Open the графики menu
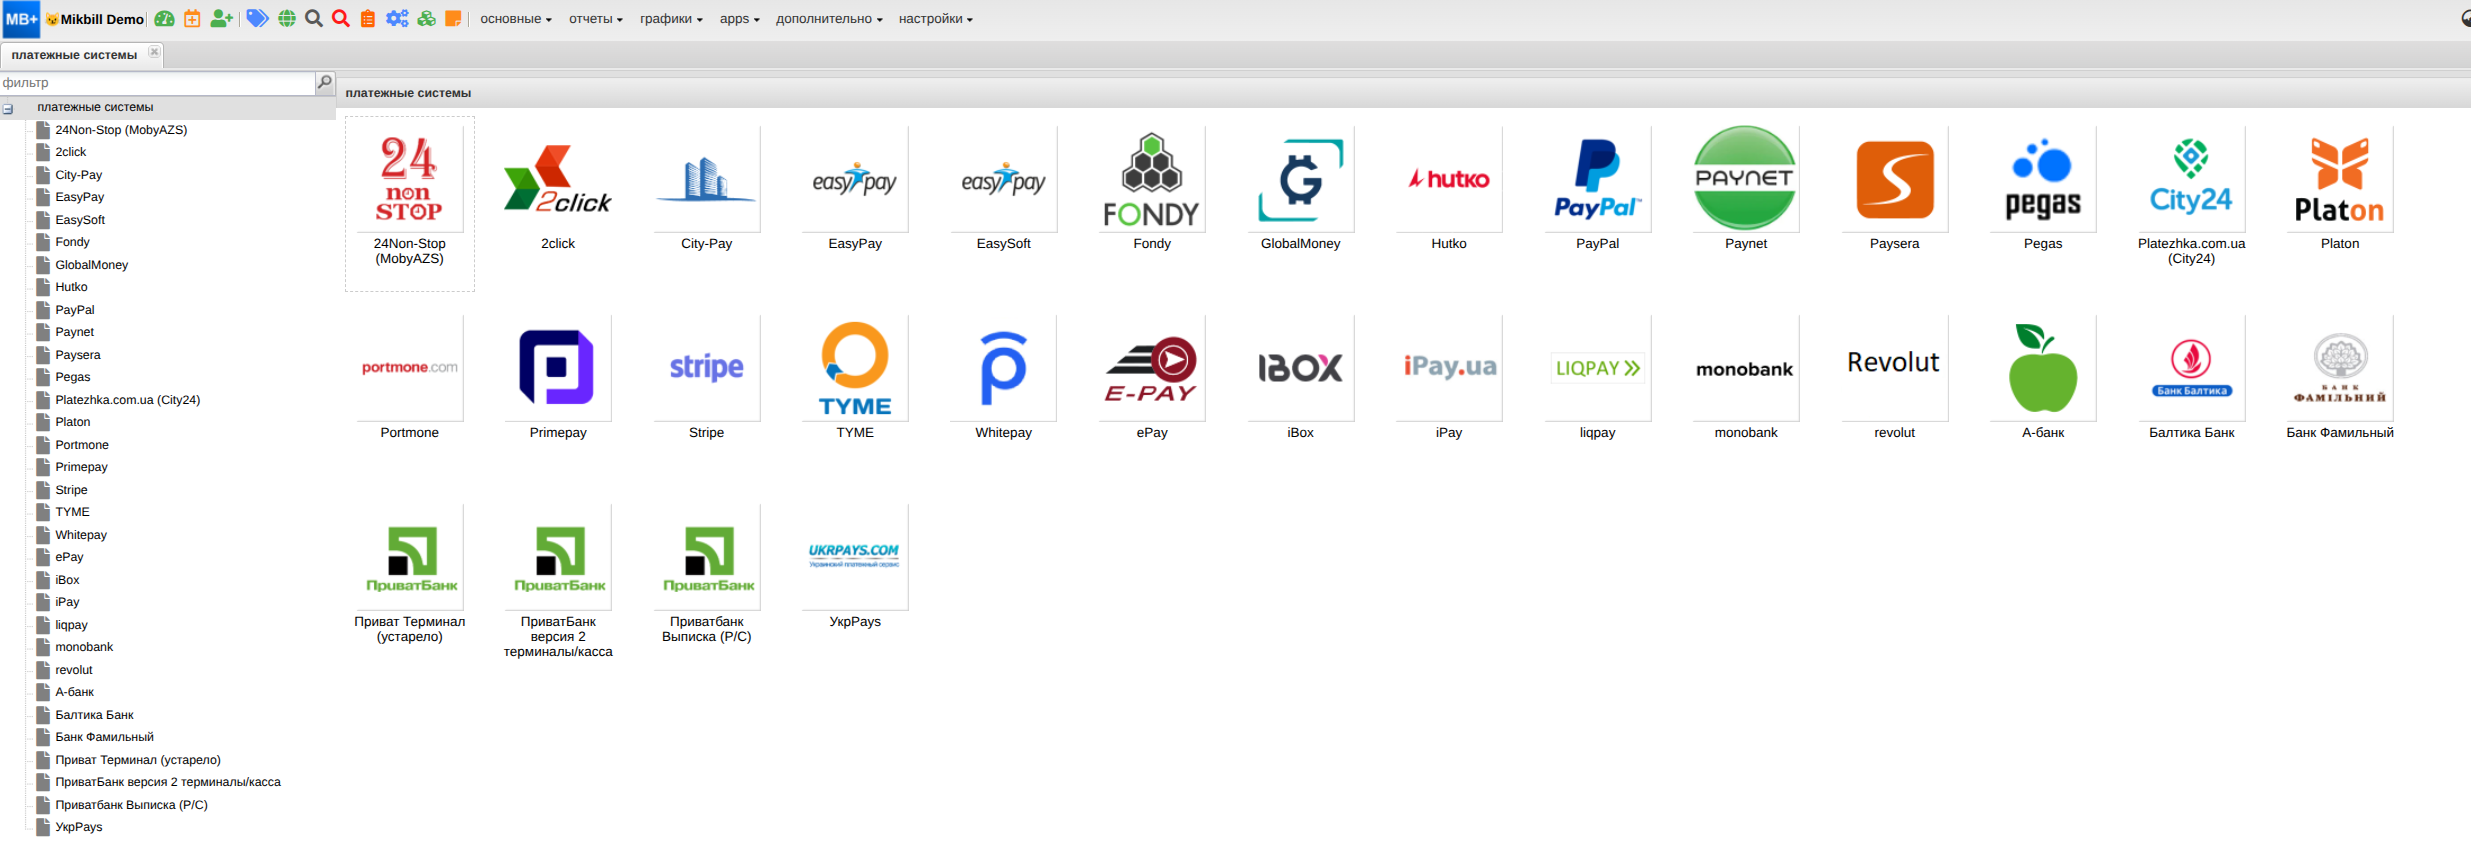Viewport: 2471px width, 845px height. (670, 19)
